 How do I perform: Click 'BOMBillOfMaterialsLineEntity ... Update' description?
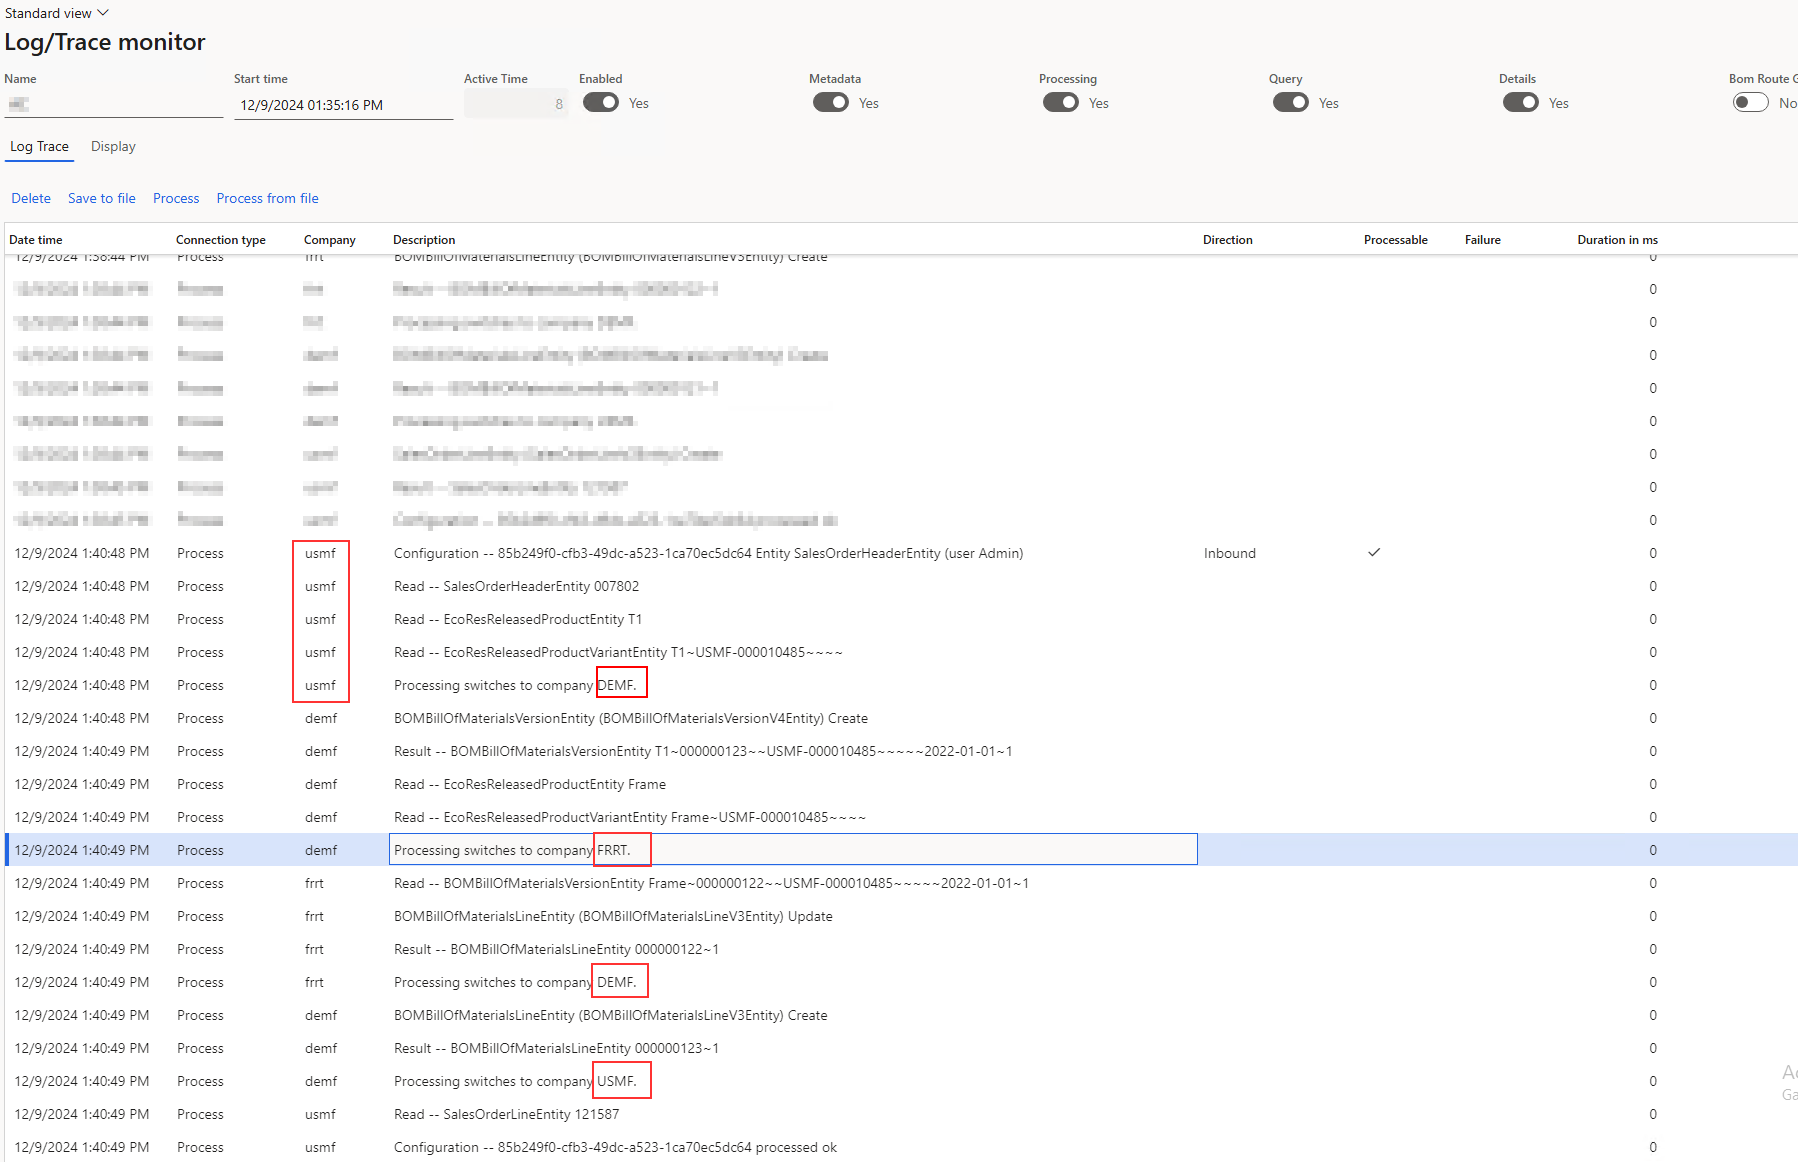tap(613, 916)
